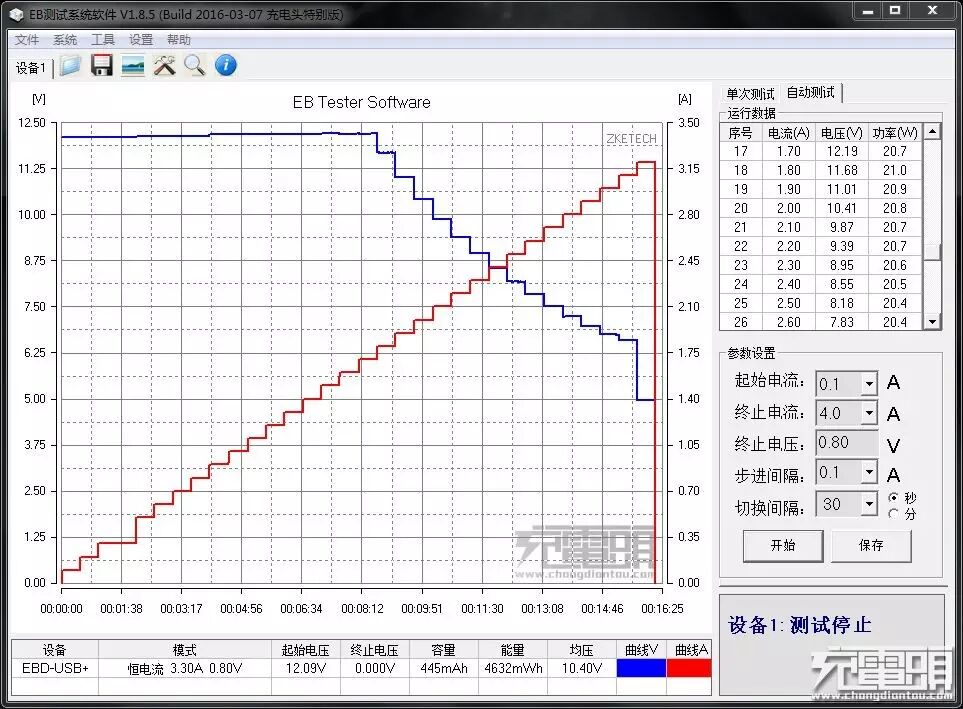Switch to the 自动测试 tab
963x709 pixels.
tap(811, 93)
